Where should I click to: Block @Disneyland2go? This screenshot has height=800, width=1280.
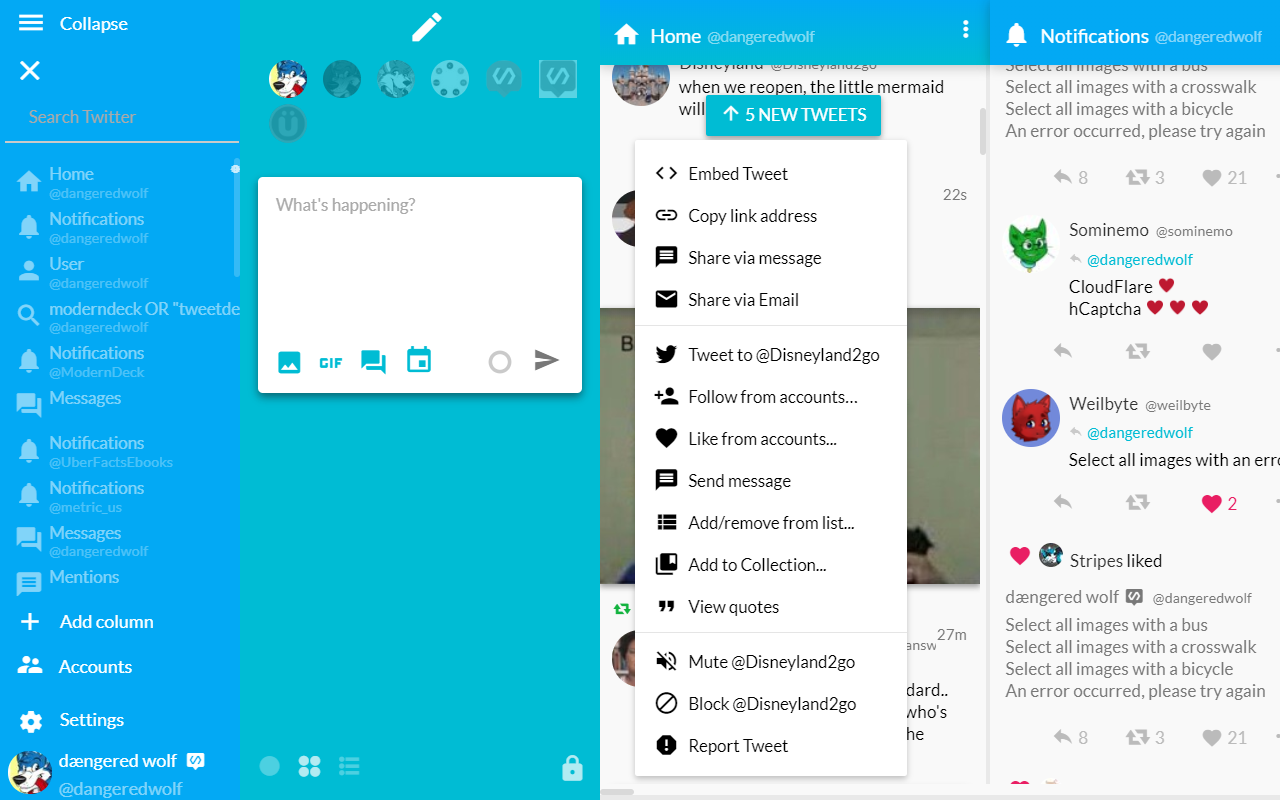click(771, 704)
